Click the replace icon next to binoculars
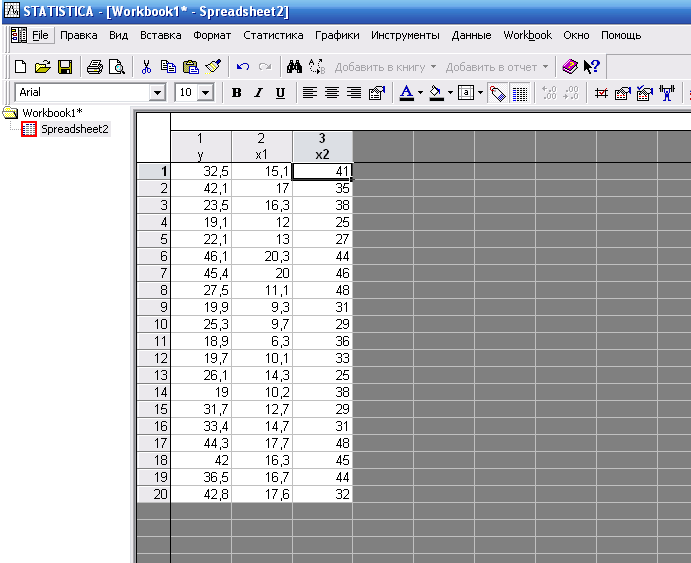Viewport: 691px width, 563px height. (x=317, y=67)
